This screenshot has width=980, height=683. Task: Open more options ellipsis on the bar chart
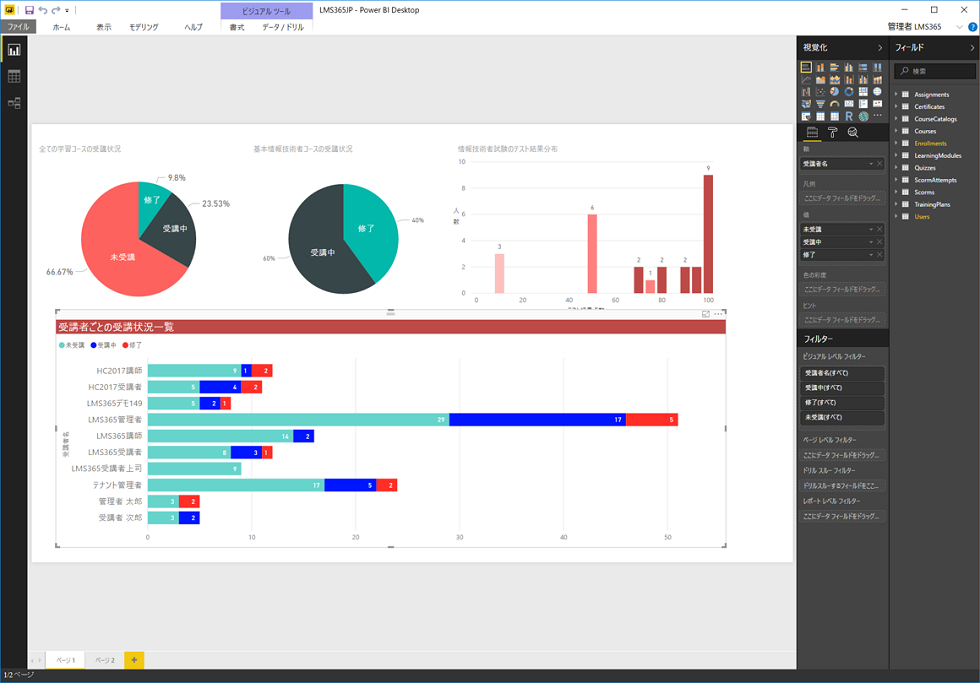tap(717, 314)
